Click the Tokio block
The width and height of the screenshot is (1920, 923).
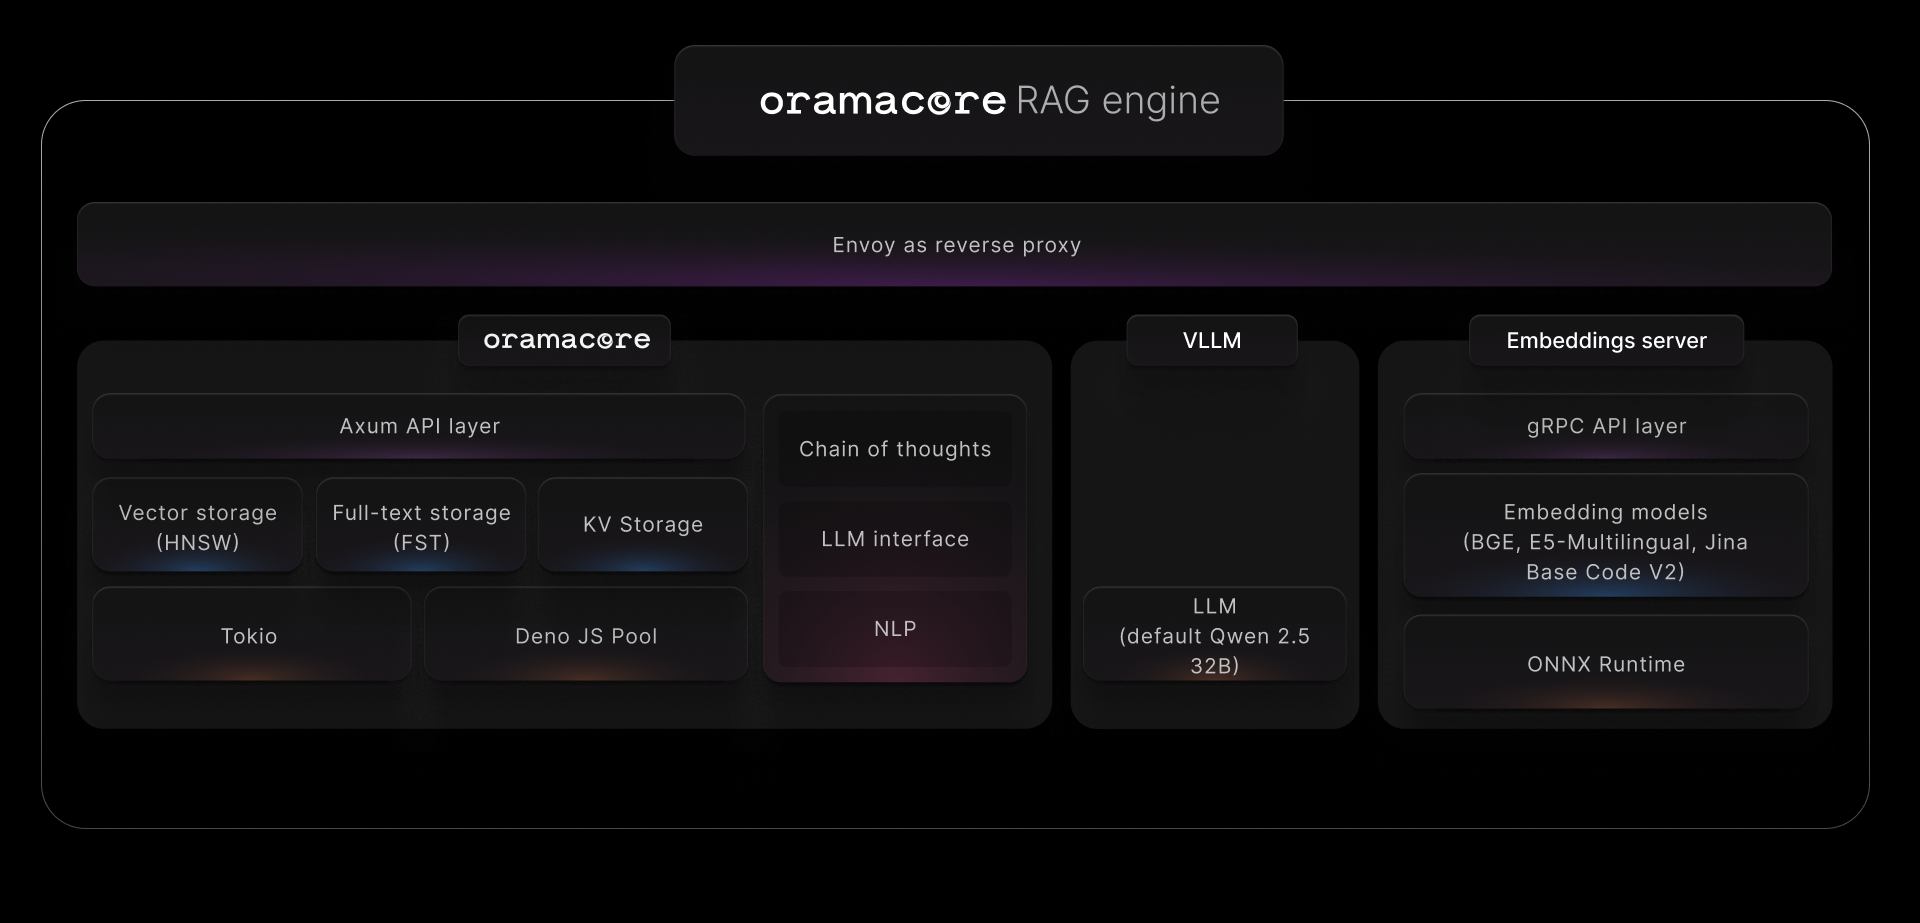[252, 635]
